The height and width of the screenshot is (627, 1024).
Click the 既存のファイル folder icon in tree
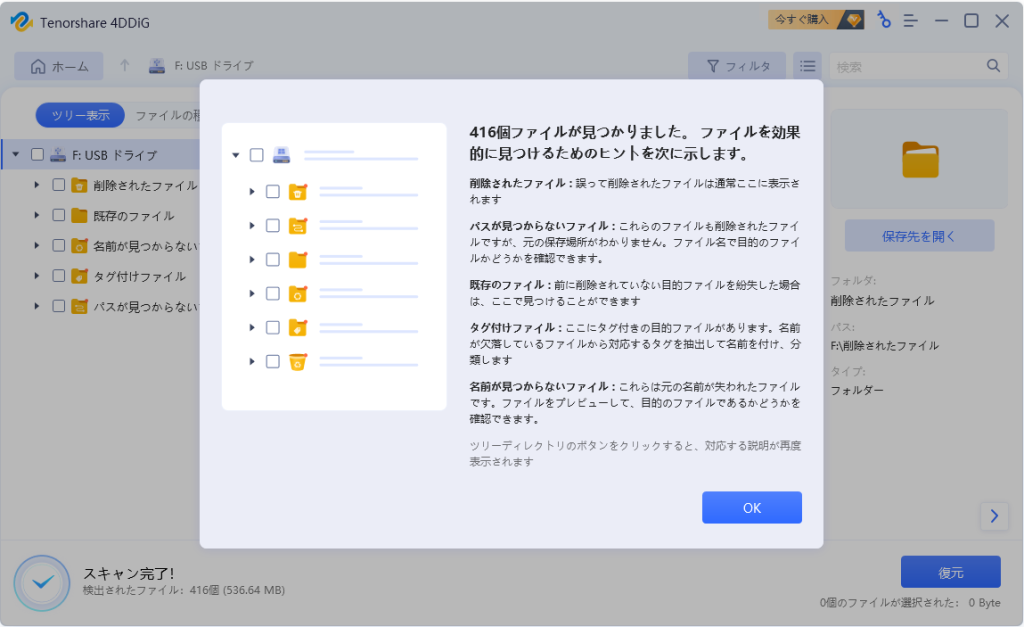pyautogui.click(x=79, y=216)
